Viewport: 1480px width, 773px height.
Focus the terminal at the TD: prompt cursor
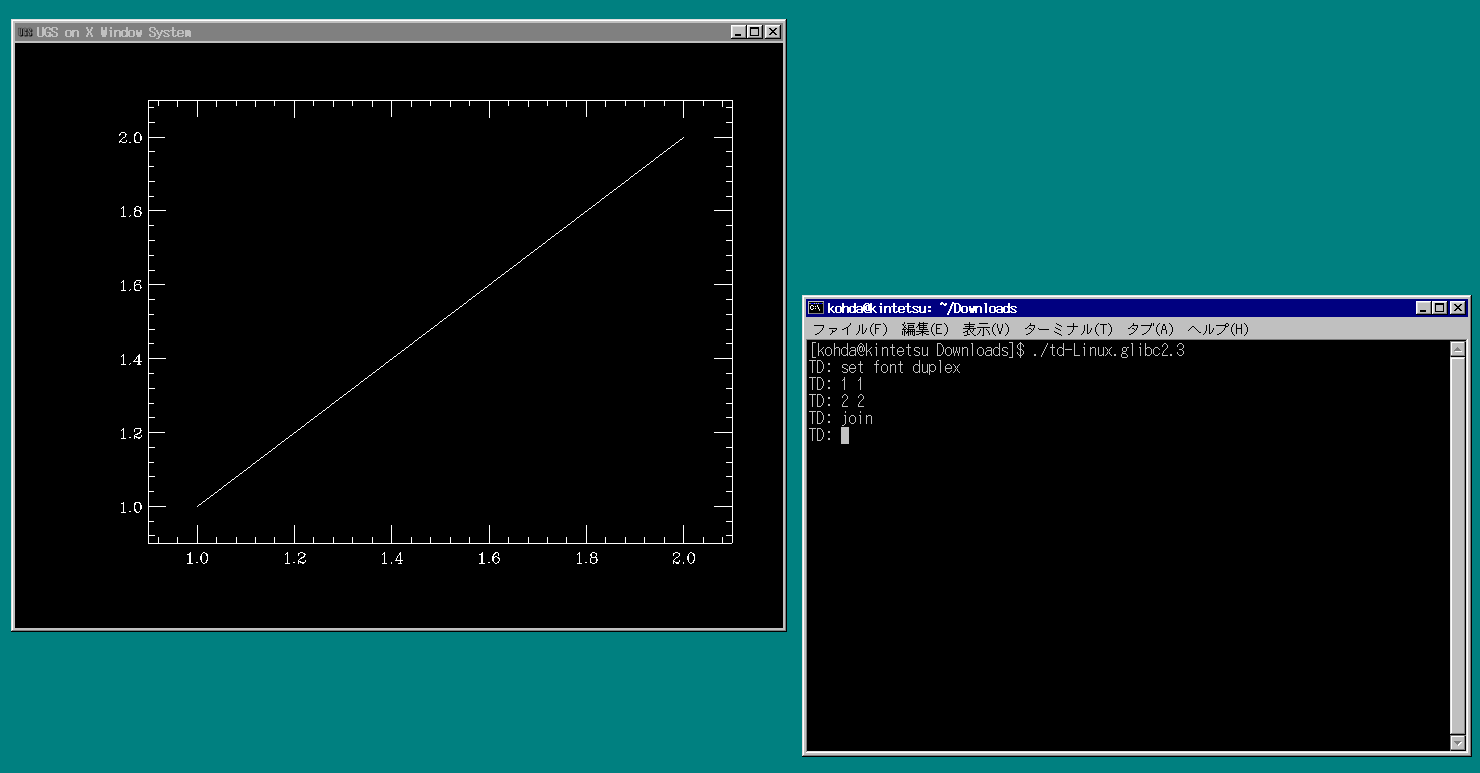point(845,436)
